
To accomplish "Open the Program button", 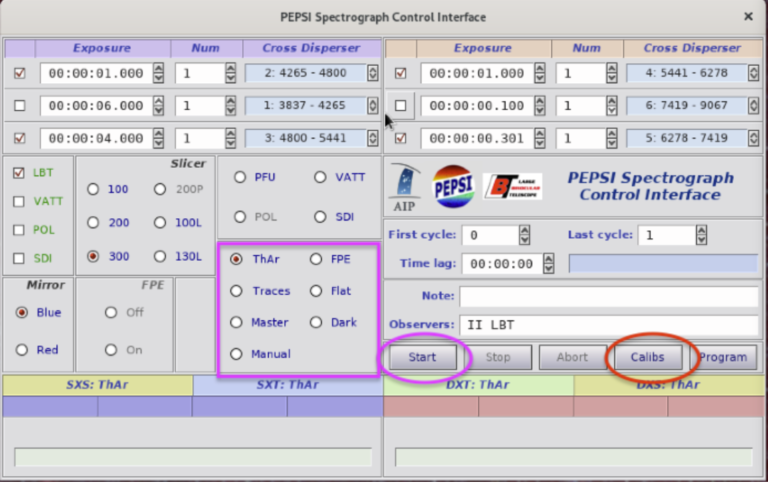I will tap(728, 357).
